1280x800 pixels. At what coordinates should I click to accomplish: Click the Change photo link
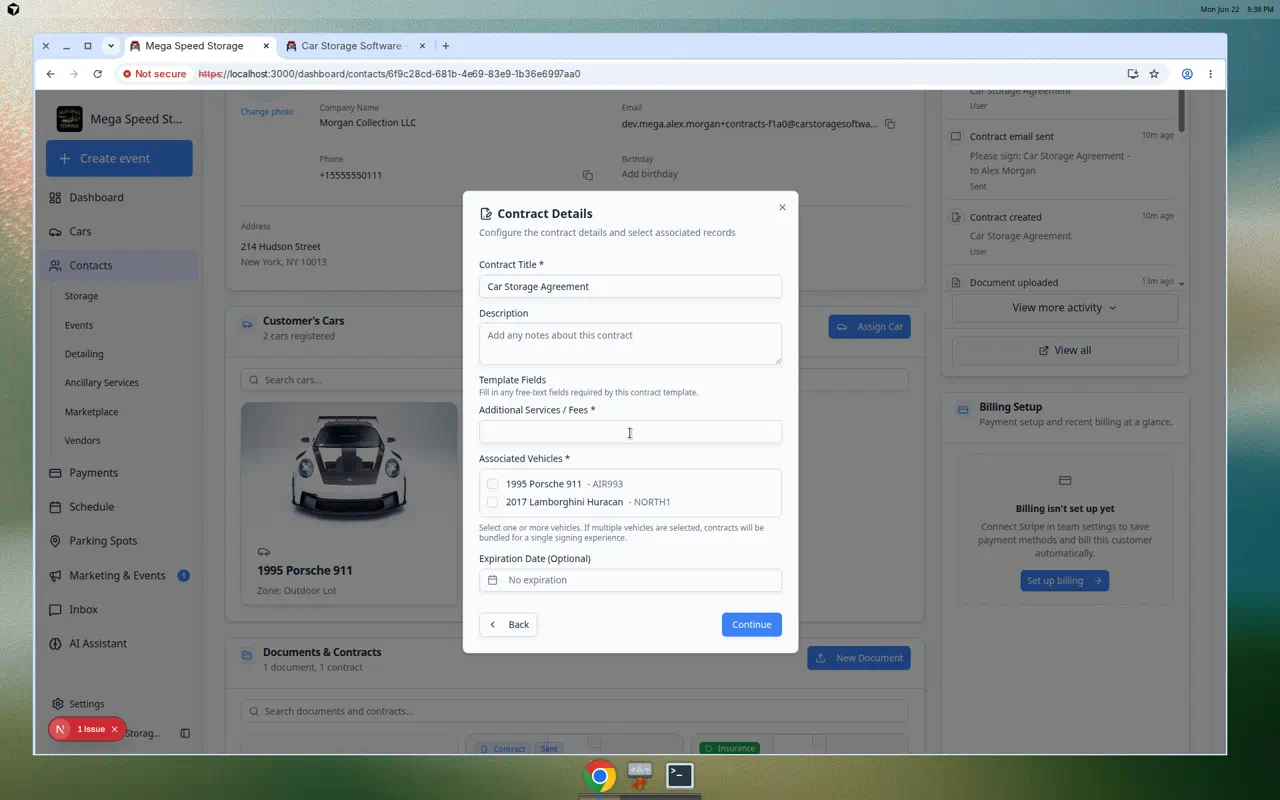pos(267,112)
